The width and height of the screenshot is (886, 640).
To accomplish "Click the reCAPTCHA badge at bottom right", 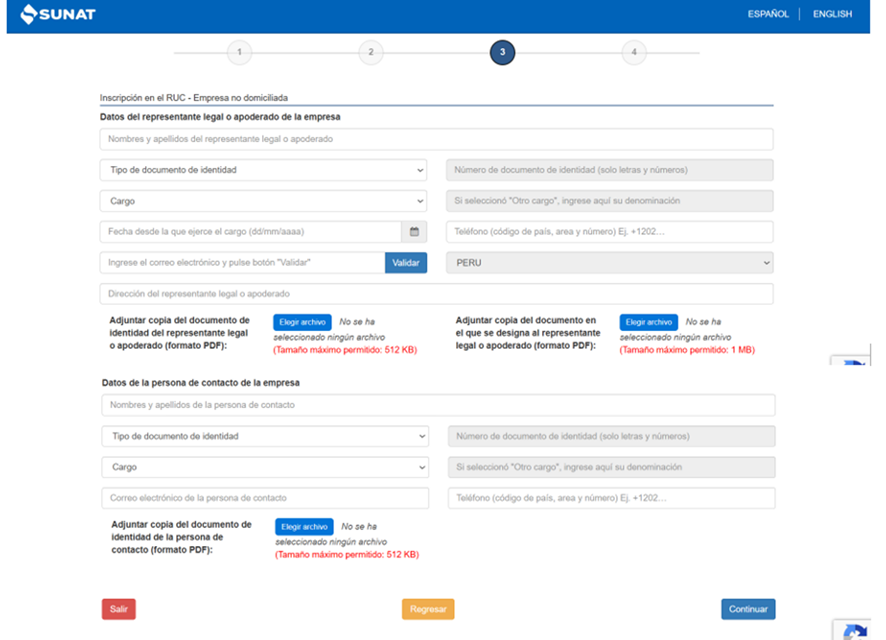I will 853,630.
